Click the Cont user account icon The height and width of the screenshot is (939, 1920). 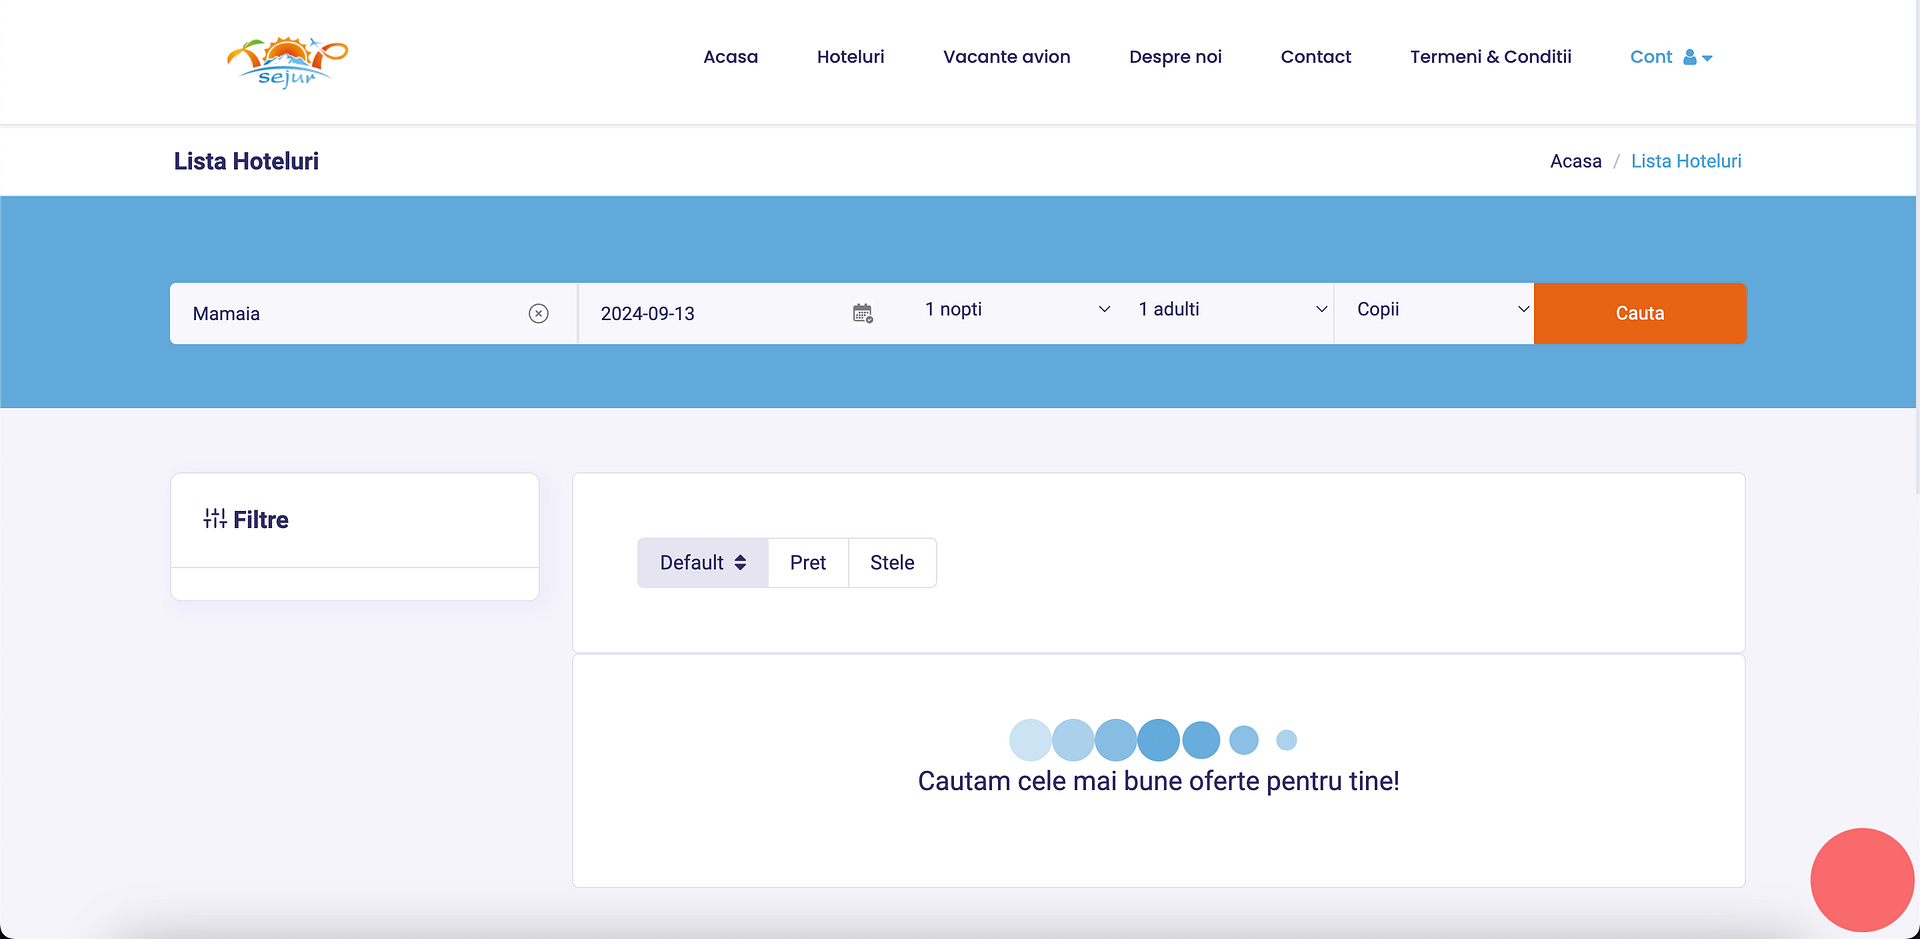1689,57
